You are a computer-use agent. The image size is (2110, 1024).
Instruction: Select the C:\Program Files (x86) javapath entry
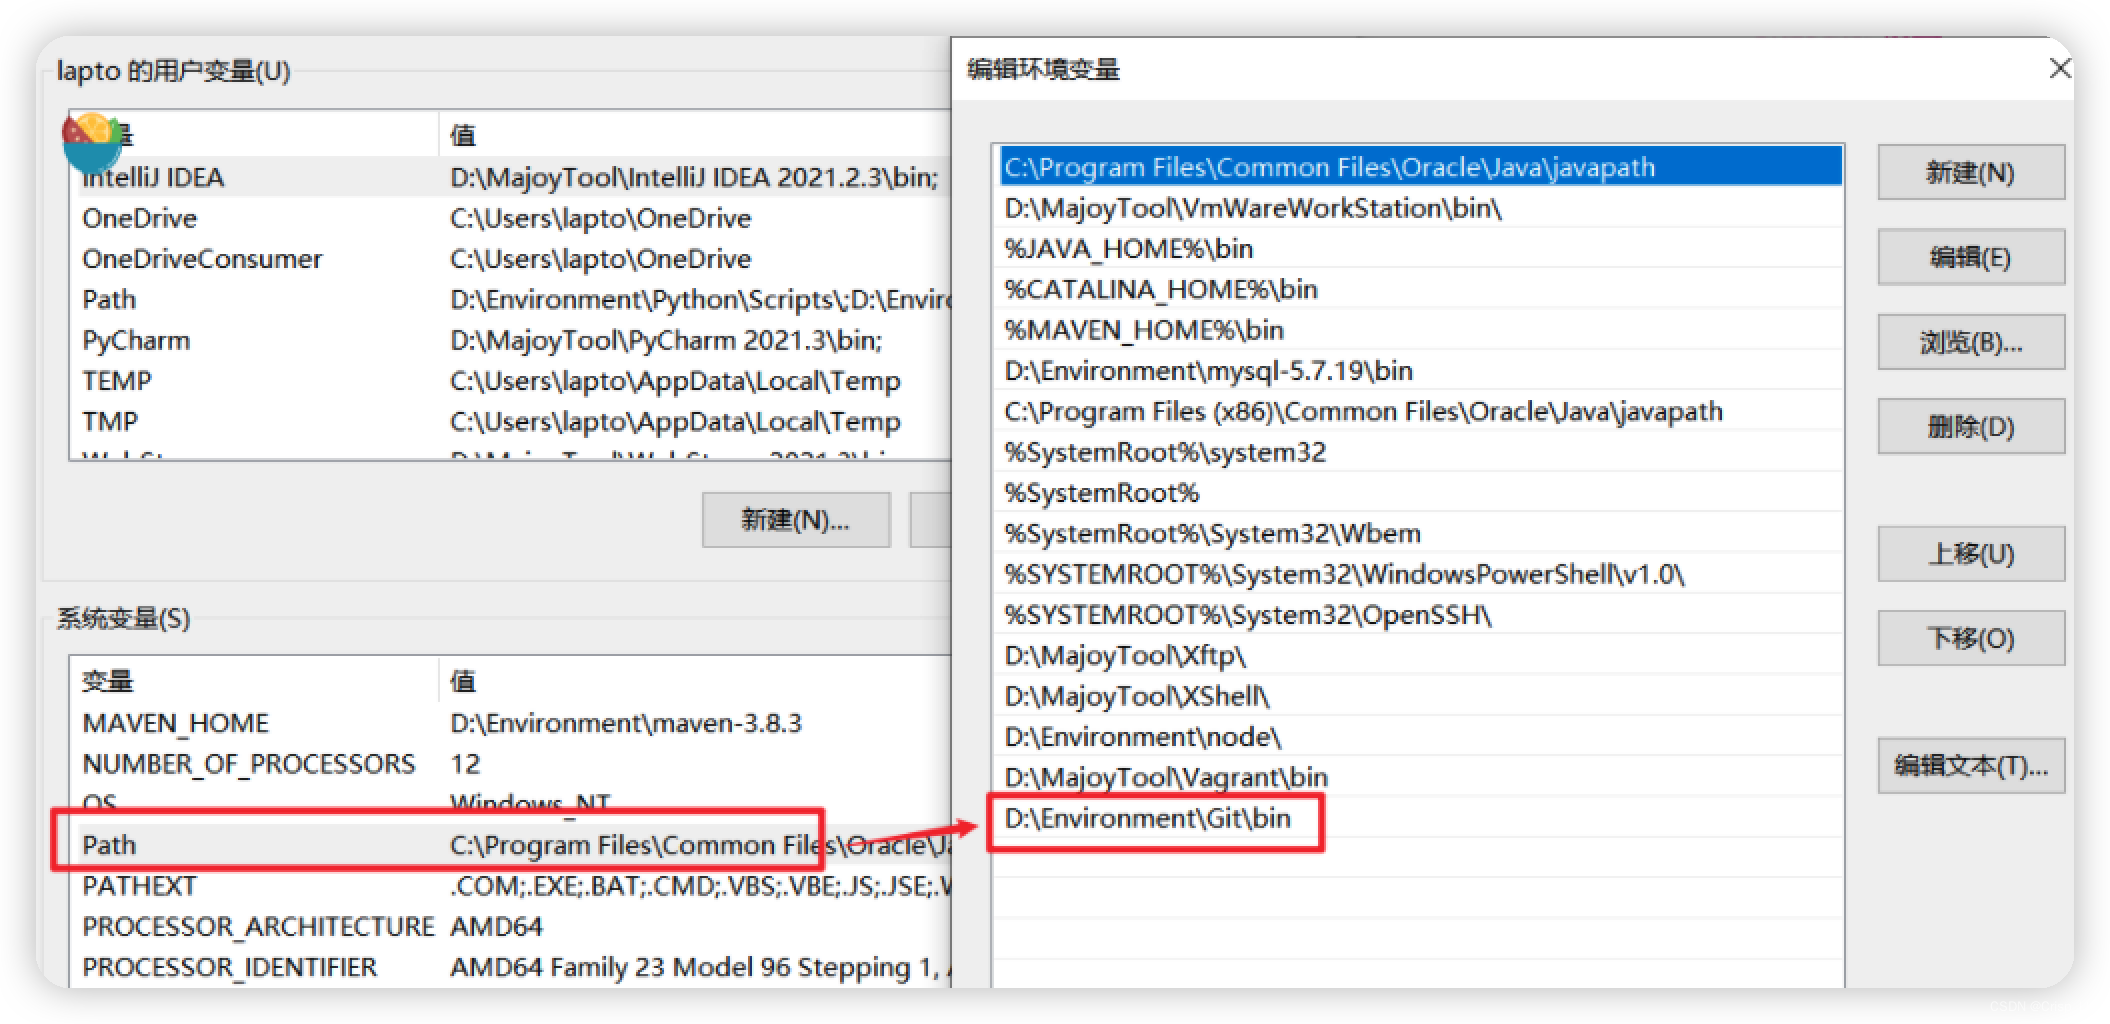pos(1420,412)
